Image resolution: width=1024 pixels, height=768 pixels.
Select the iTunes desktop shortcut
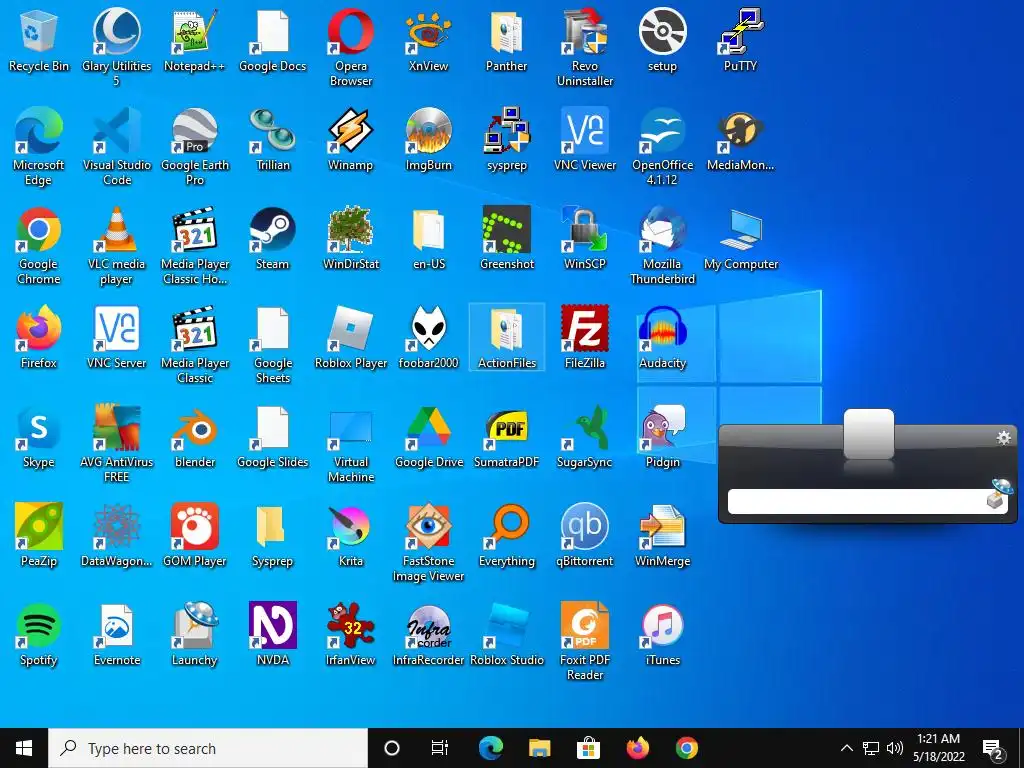coord(662,635)
